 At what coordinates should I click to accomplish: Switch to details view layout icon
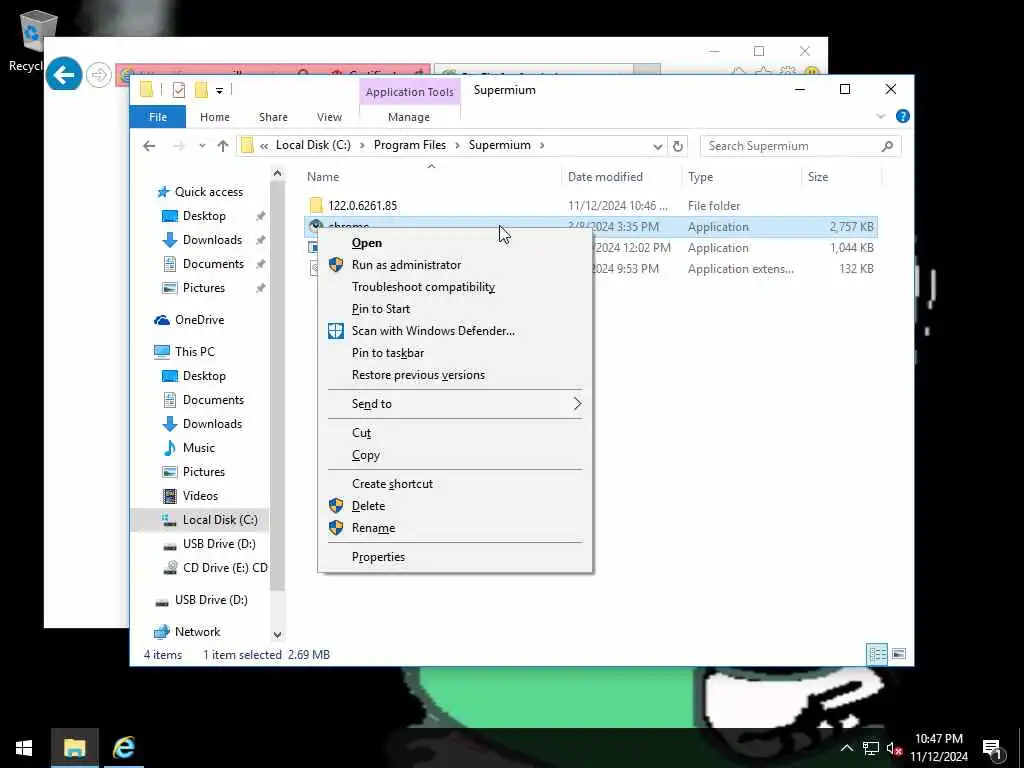[x=876, y=654]
